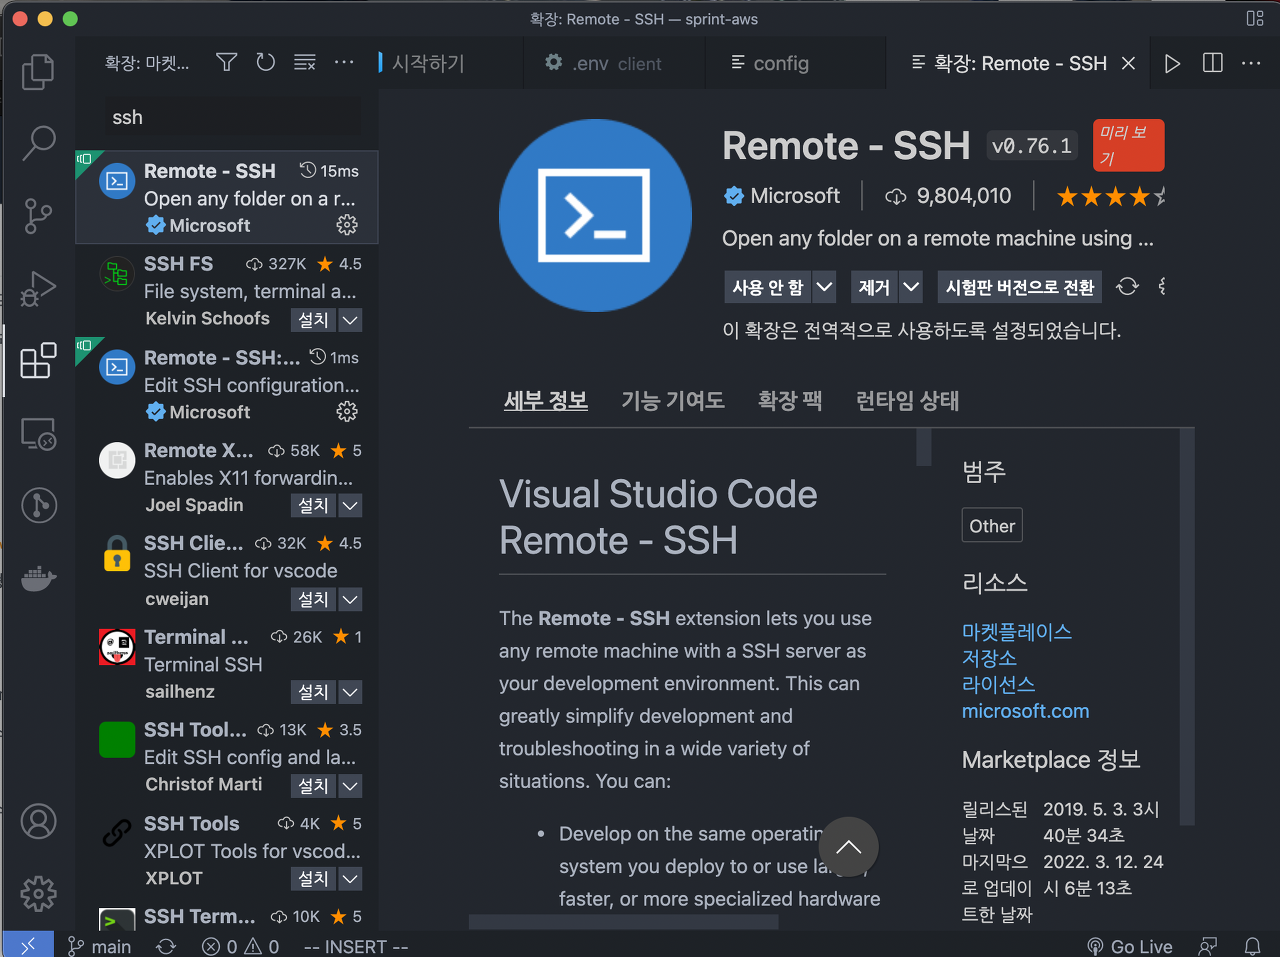Open the remote window indicator in status bar
This screenshot has width=1280, height=957.
[x=27, y=946]
